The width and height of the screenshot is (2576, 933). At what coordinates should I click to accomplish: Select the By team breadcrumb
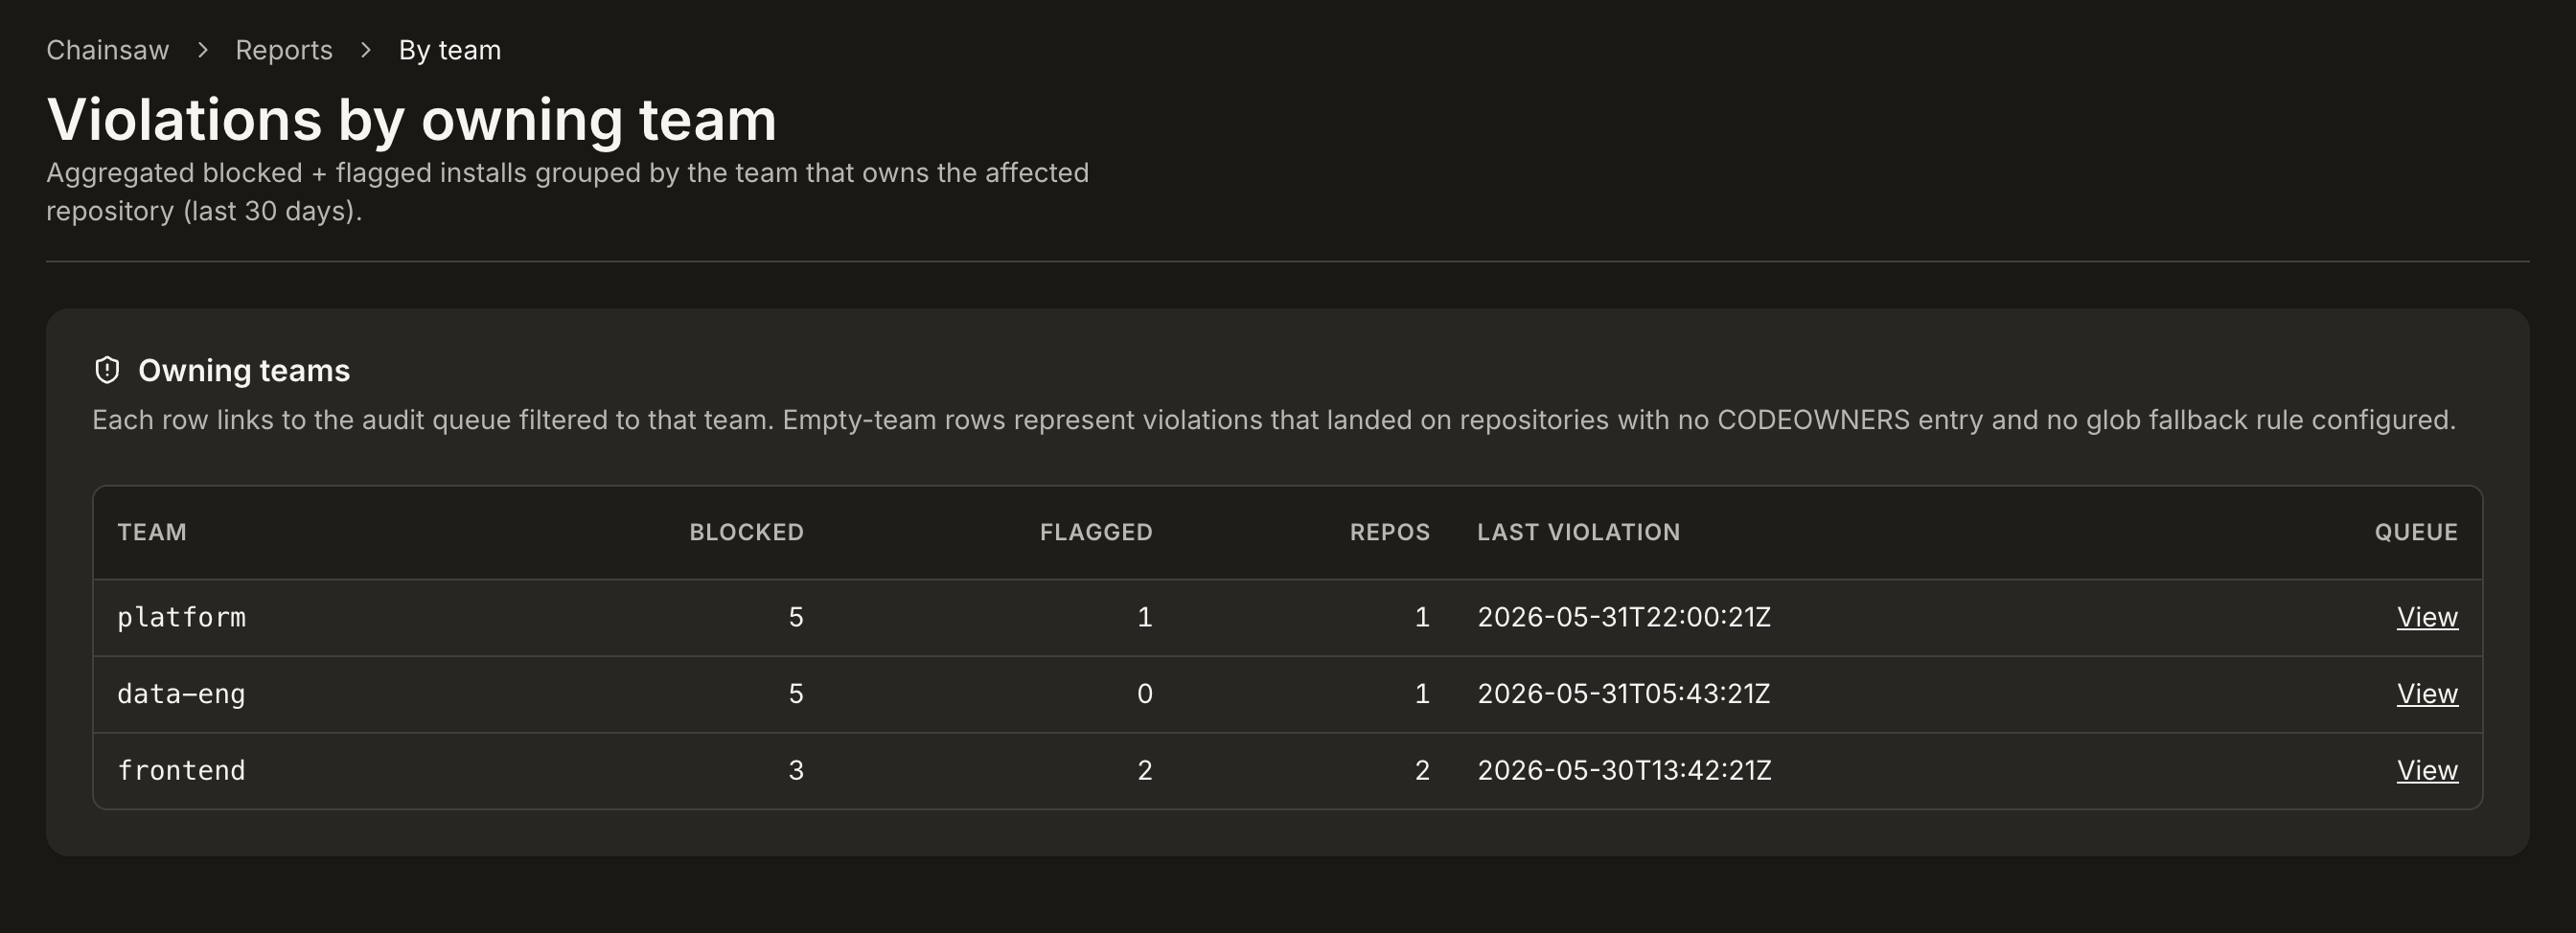tap(450, 50)
